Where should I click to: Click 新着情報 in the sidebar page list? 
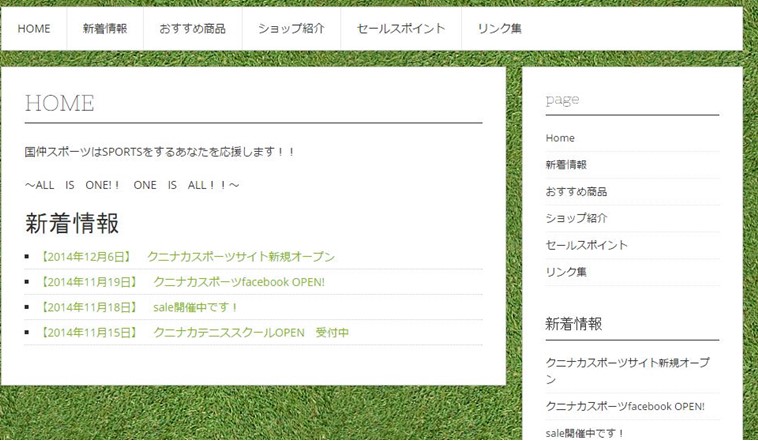click(x=566, y=164)
